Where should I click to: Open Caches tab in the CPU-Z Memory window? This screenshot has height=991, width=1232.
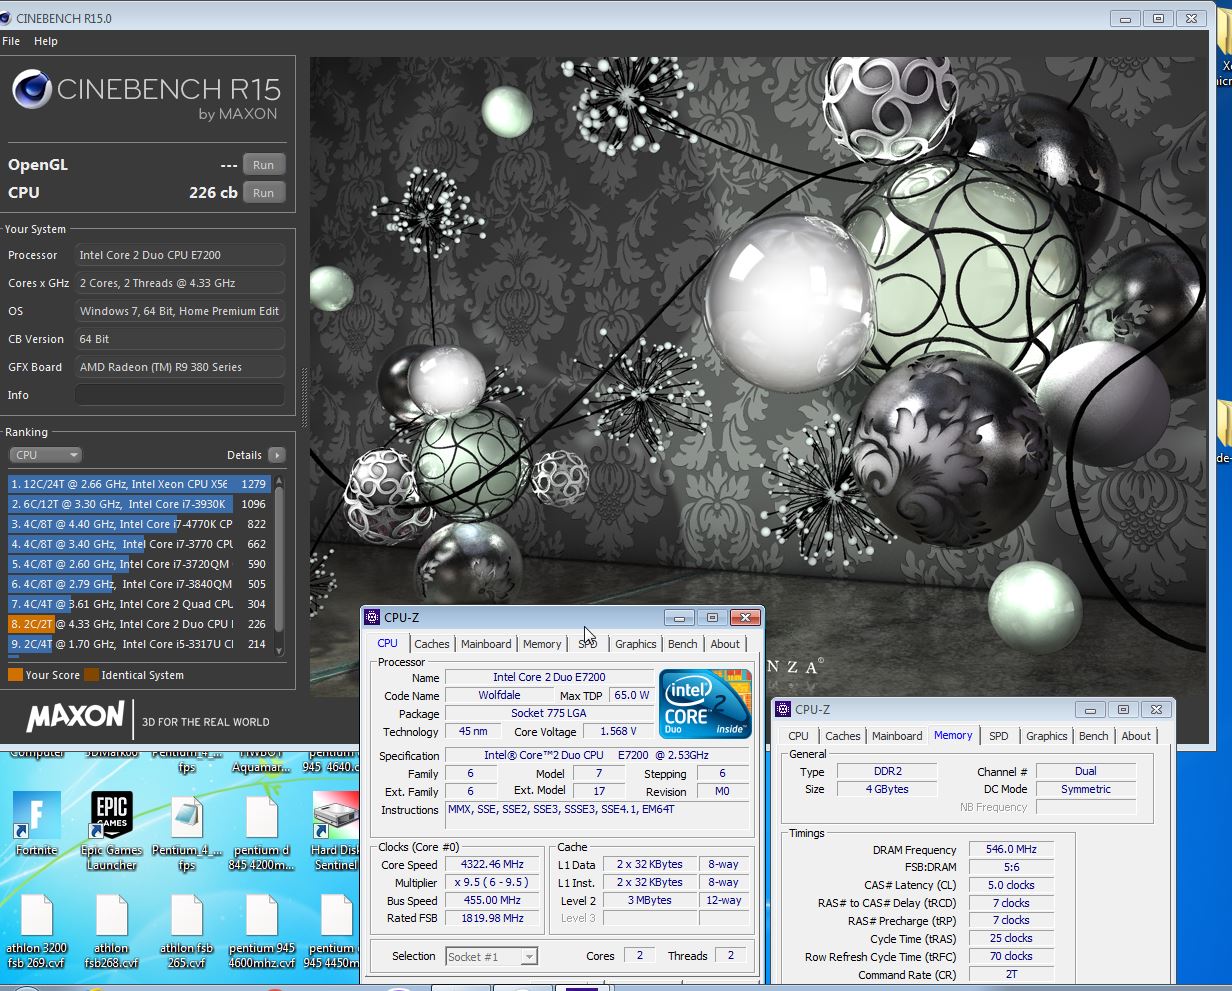843,736
